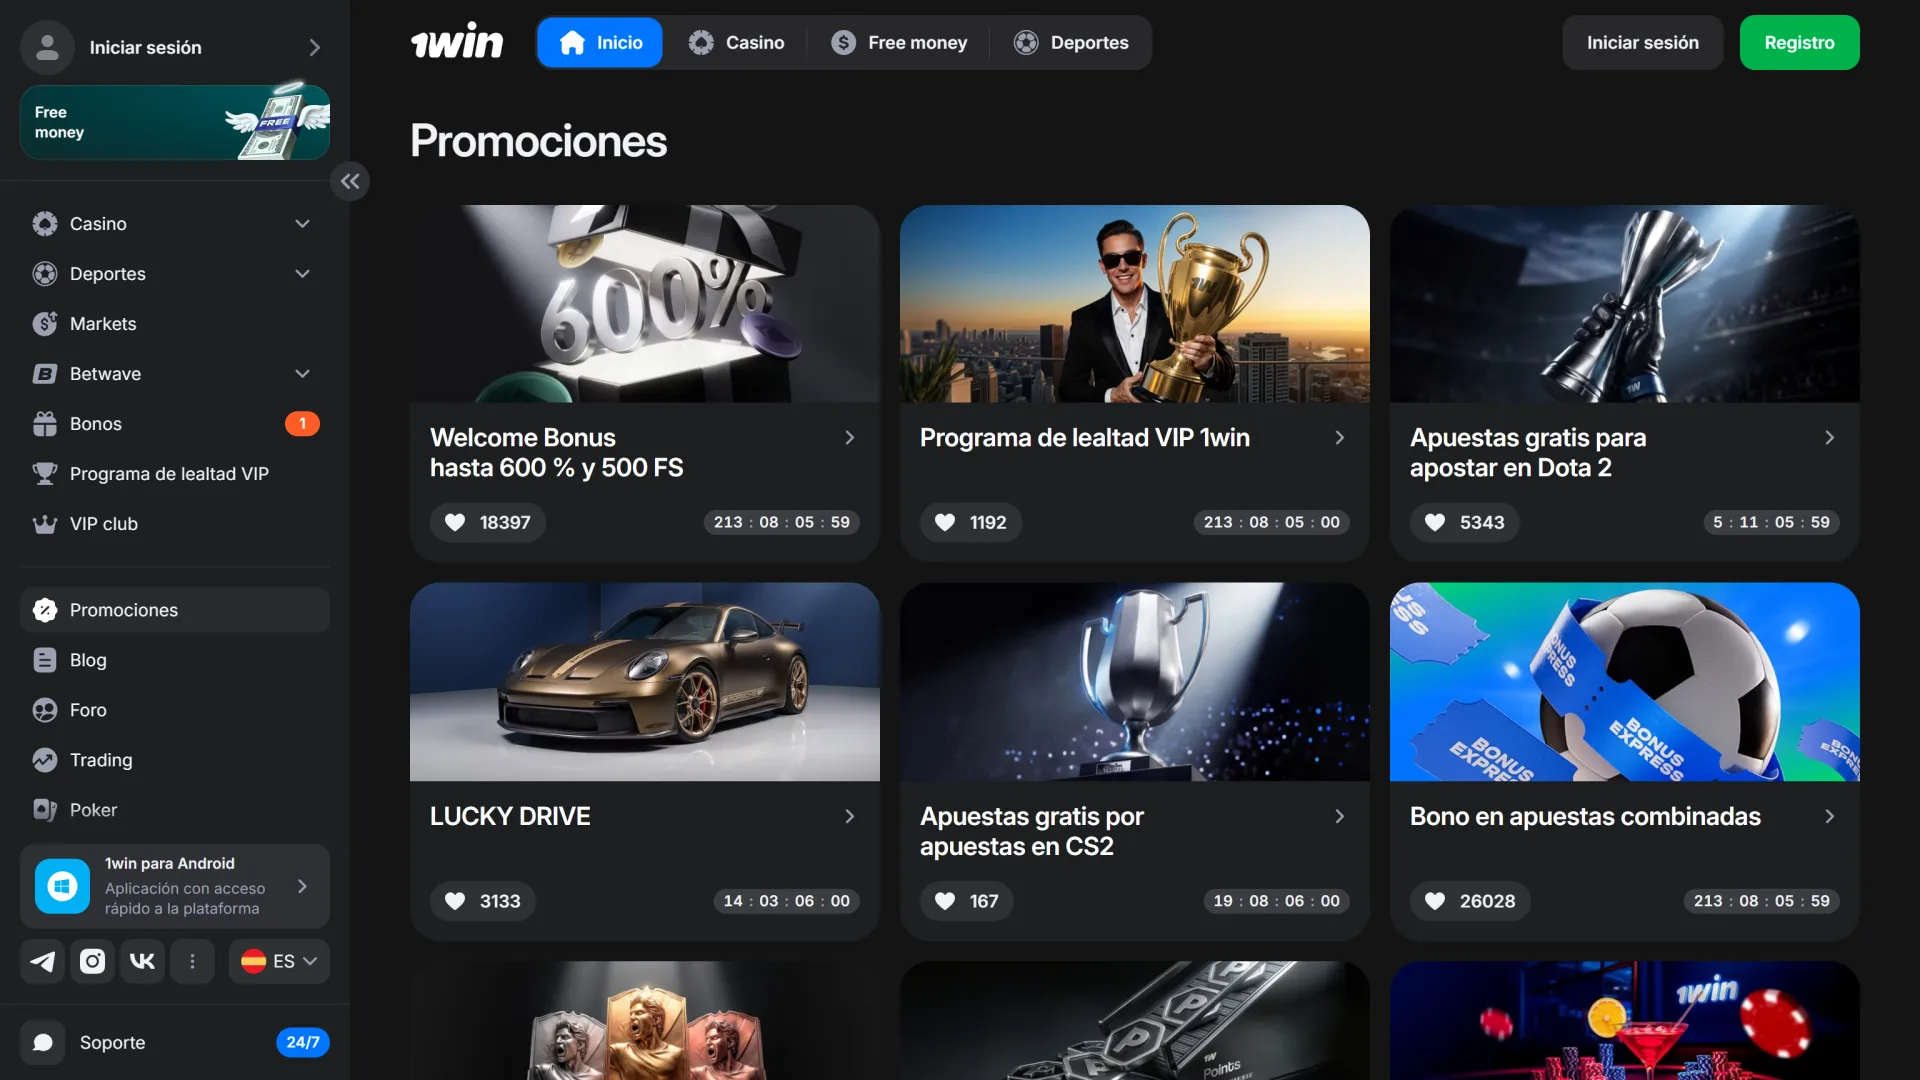Open the Telegram social link
The image size is (1920, 1080).
(x=43, y=961)
